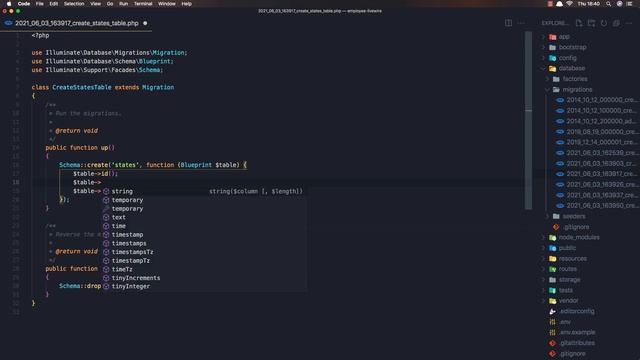Viewport: 640px width, 360px height.
Task: Expand the public folder chevron
Action: tap(543, 248)
